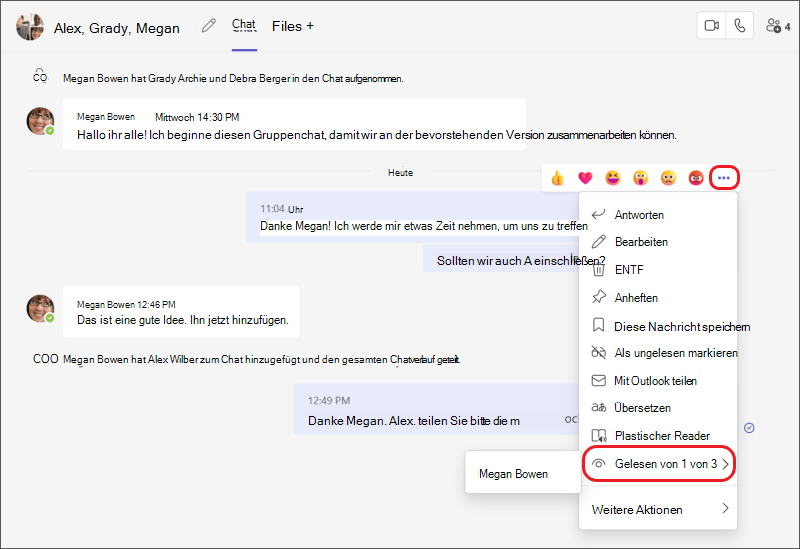Switch to the Files tab

[292, 27]
